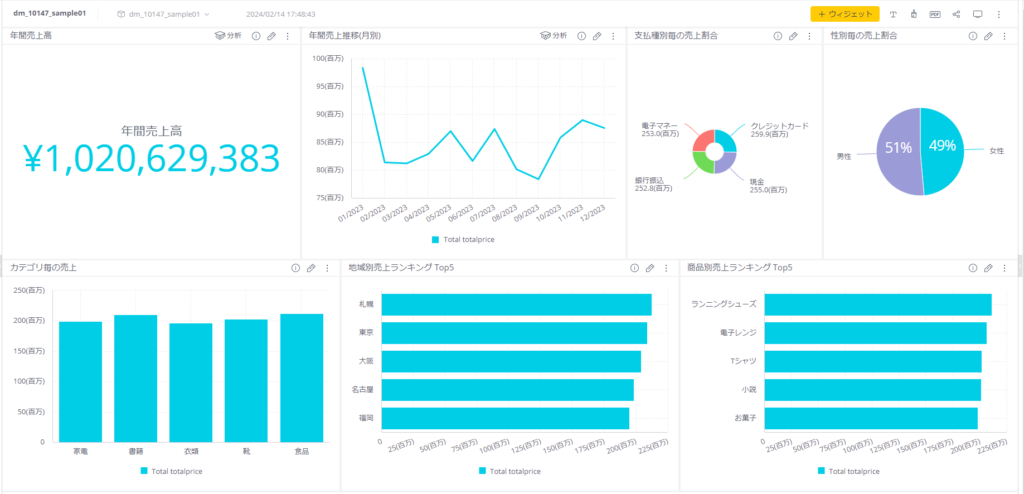Edit the 支払種別毎の売上割合 widget with pencil icon
This screenshot has height=494, width=1024.
tap(793, 36)
